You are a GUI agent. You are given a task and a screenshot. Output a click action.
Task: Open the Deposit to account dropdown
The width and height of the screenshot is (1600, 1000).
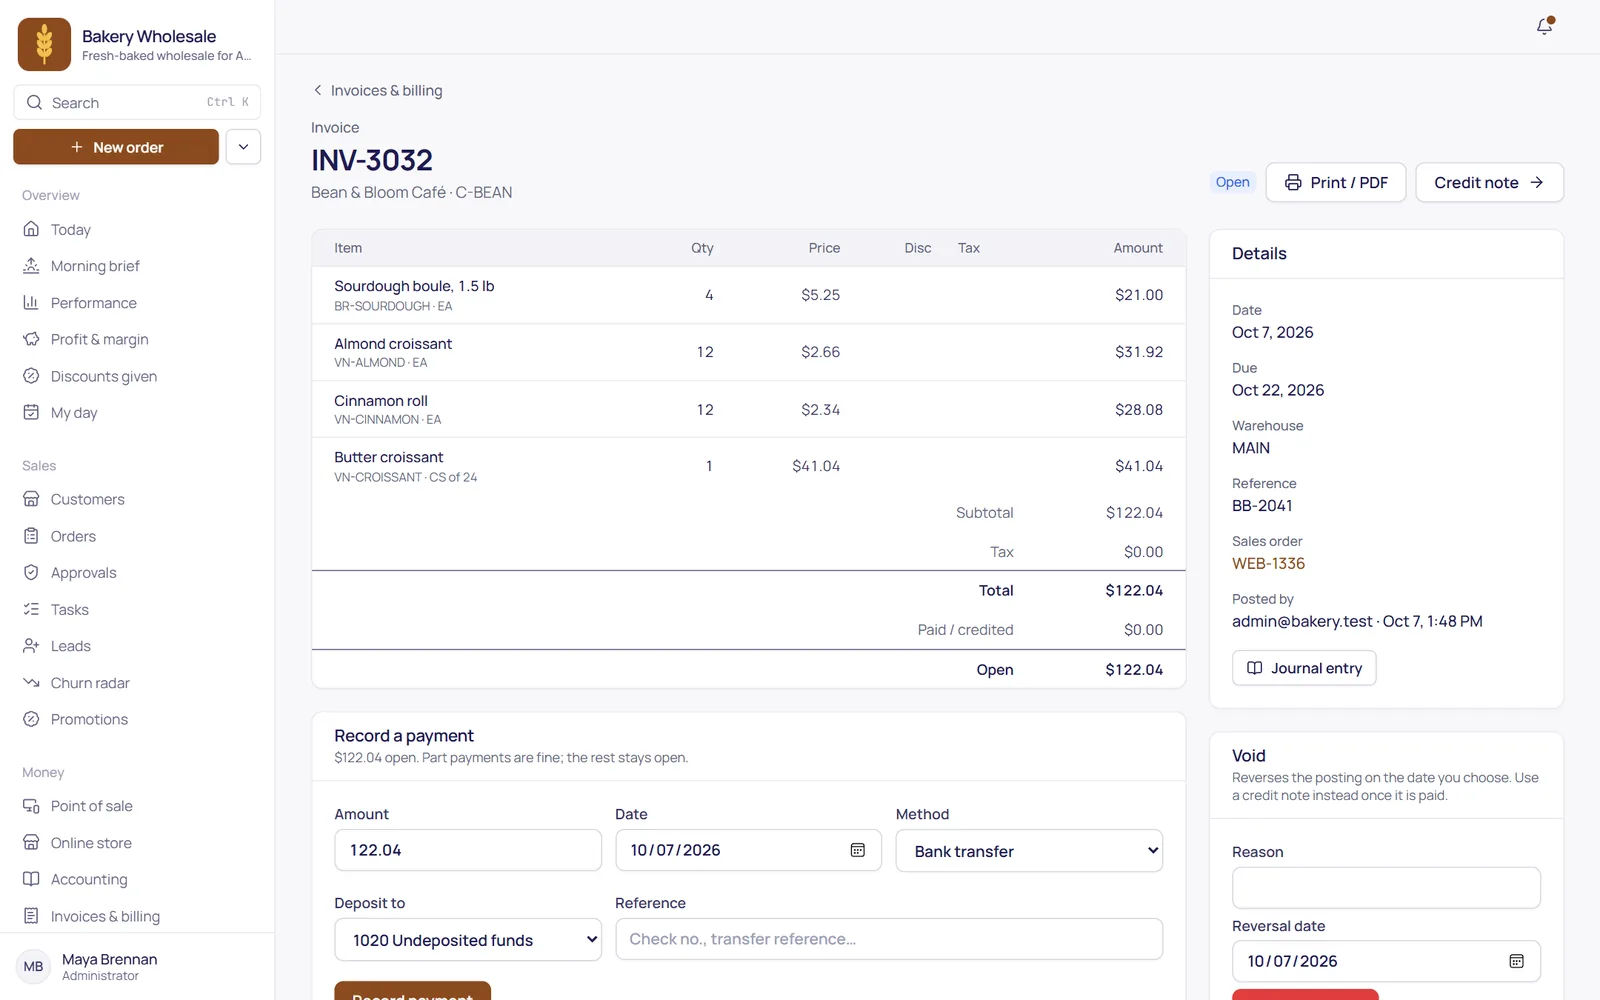[468, 940]
